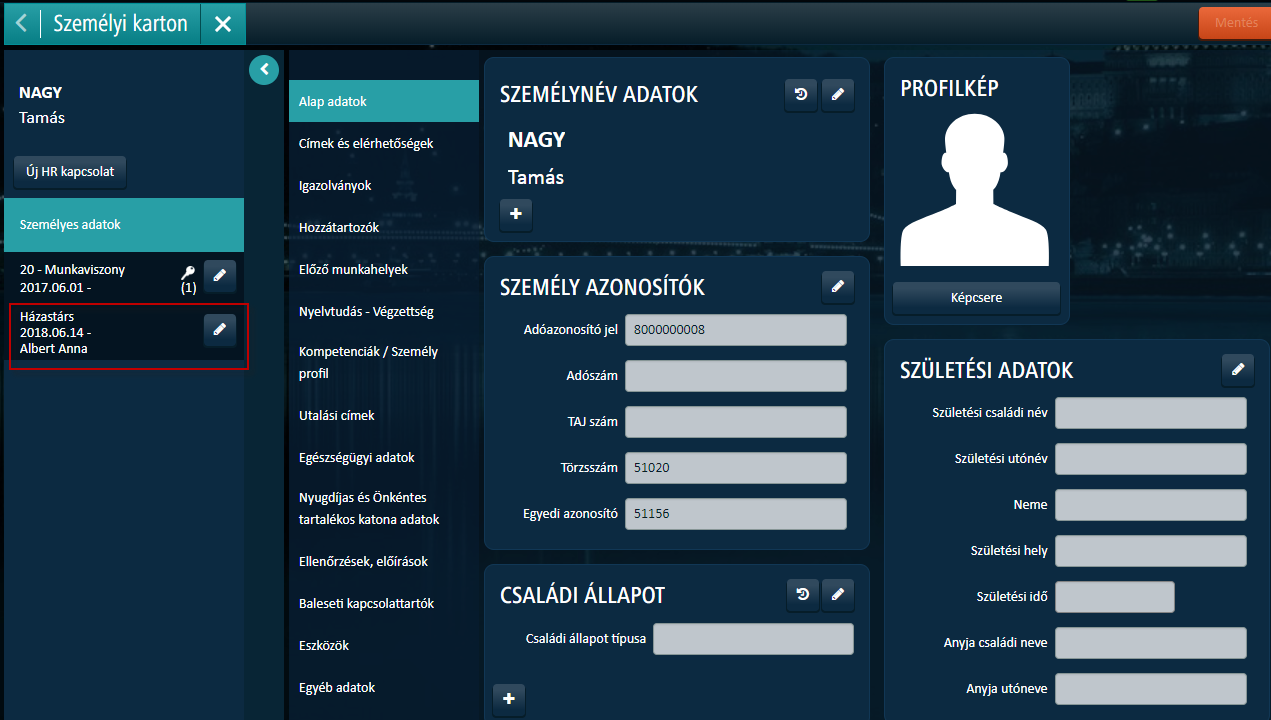
Task: Click the Adószám input field
Action: [x=735, y=376]
